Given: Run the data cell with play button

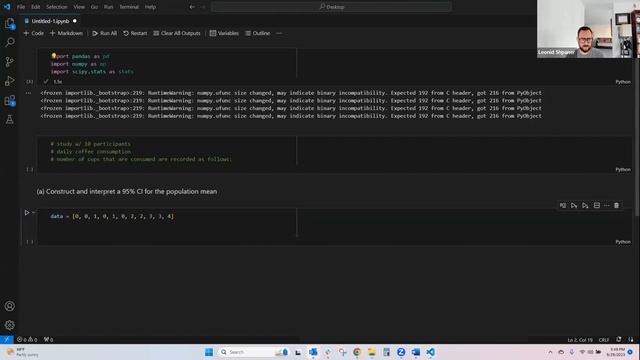Looking at the screenshot, I should (27, 213).
